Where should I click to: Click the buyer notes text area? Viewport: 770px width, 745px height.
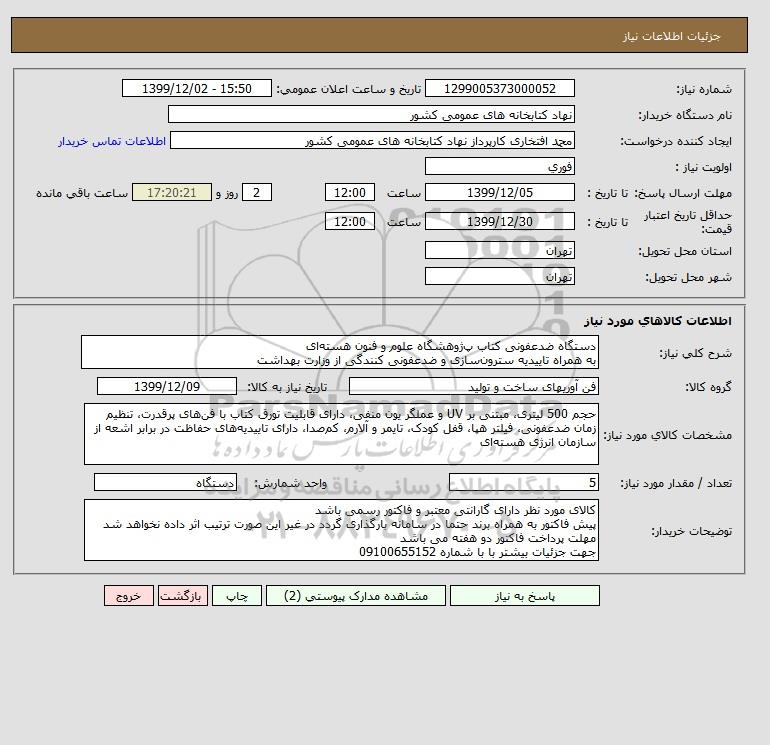point(341,530)
